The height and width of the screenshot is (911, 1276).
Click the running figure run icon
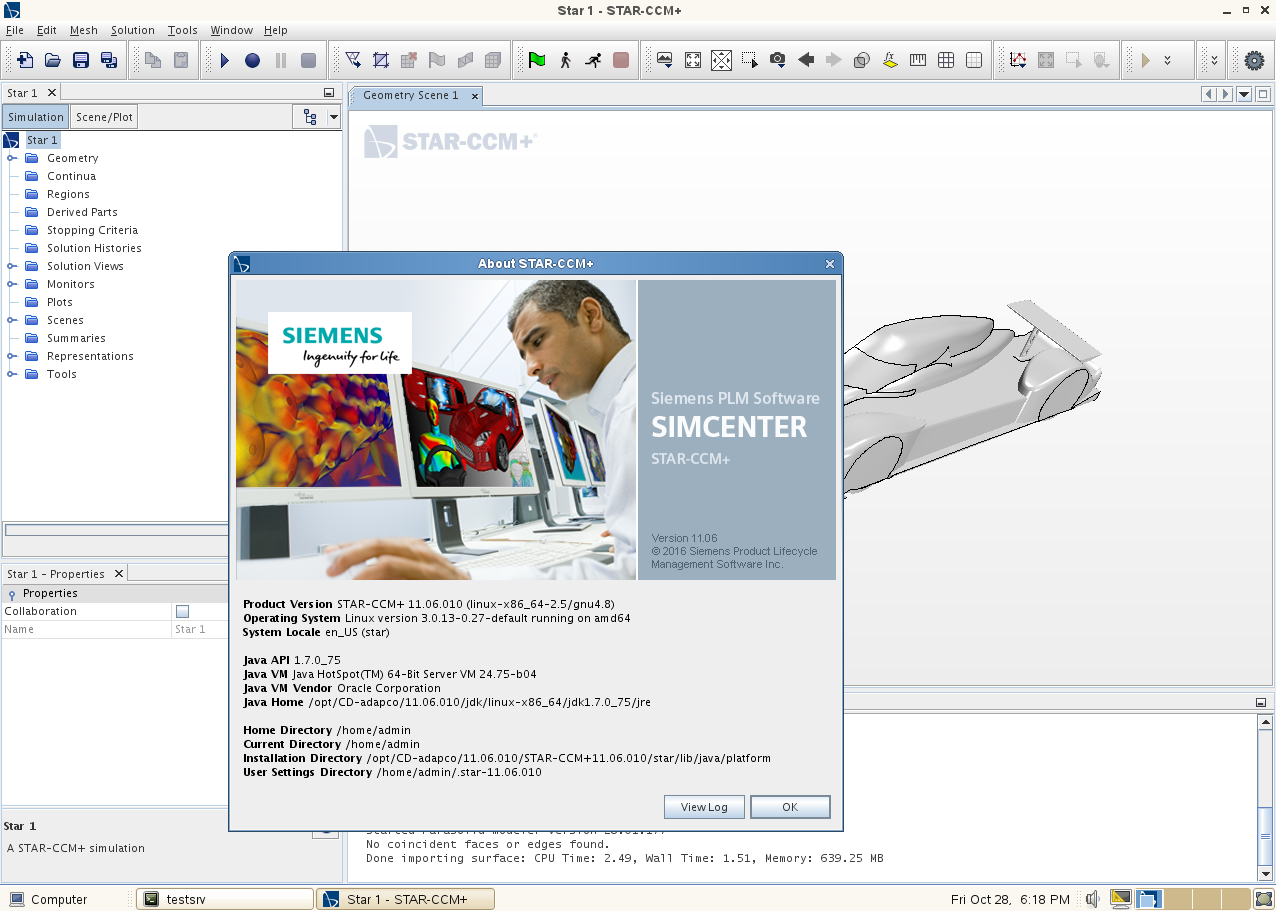click(x=593, y=60)
